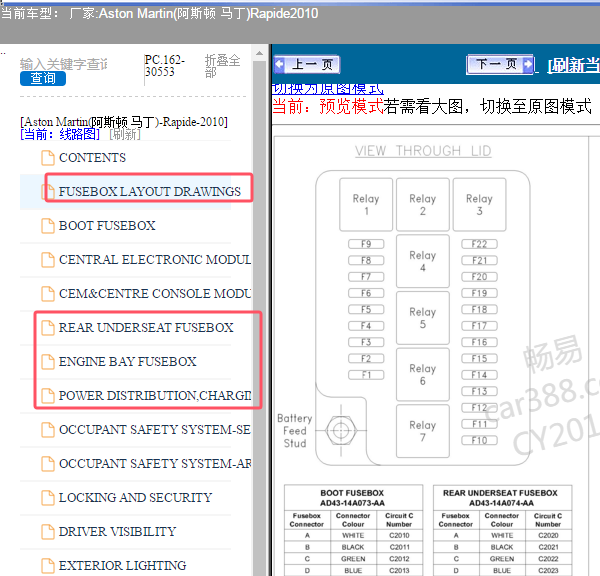Click the 下一页 next page button
Image resolution: width=600 pixels, height=576 pixels.
500,64
